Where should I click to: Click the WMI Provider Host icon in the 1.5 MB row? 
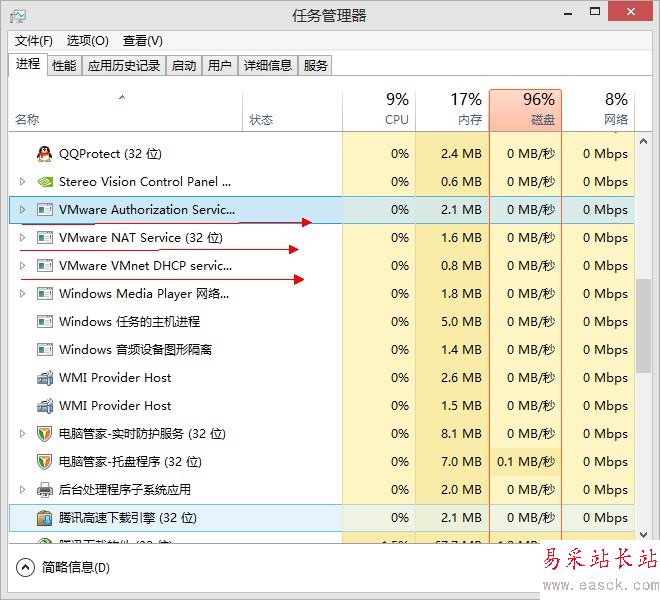coord(45,405)
